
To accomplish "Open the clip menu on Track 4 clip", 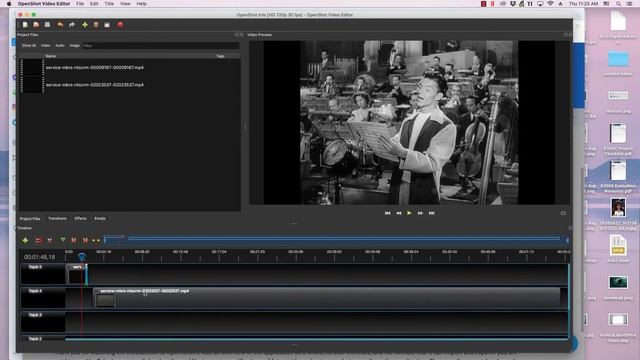I will coord(97,291).
